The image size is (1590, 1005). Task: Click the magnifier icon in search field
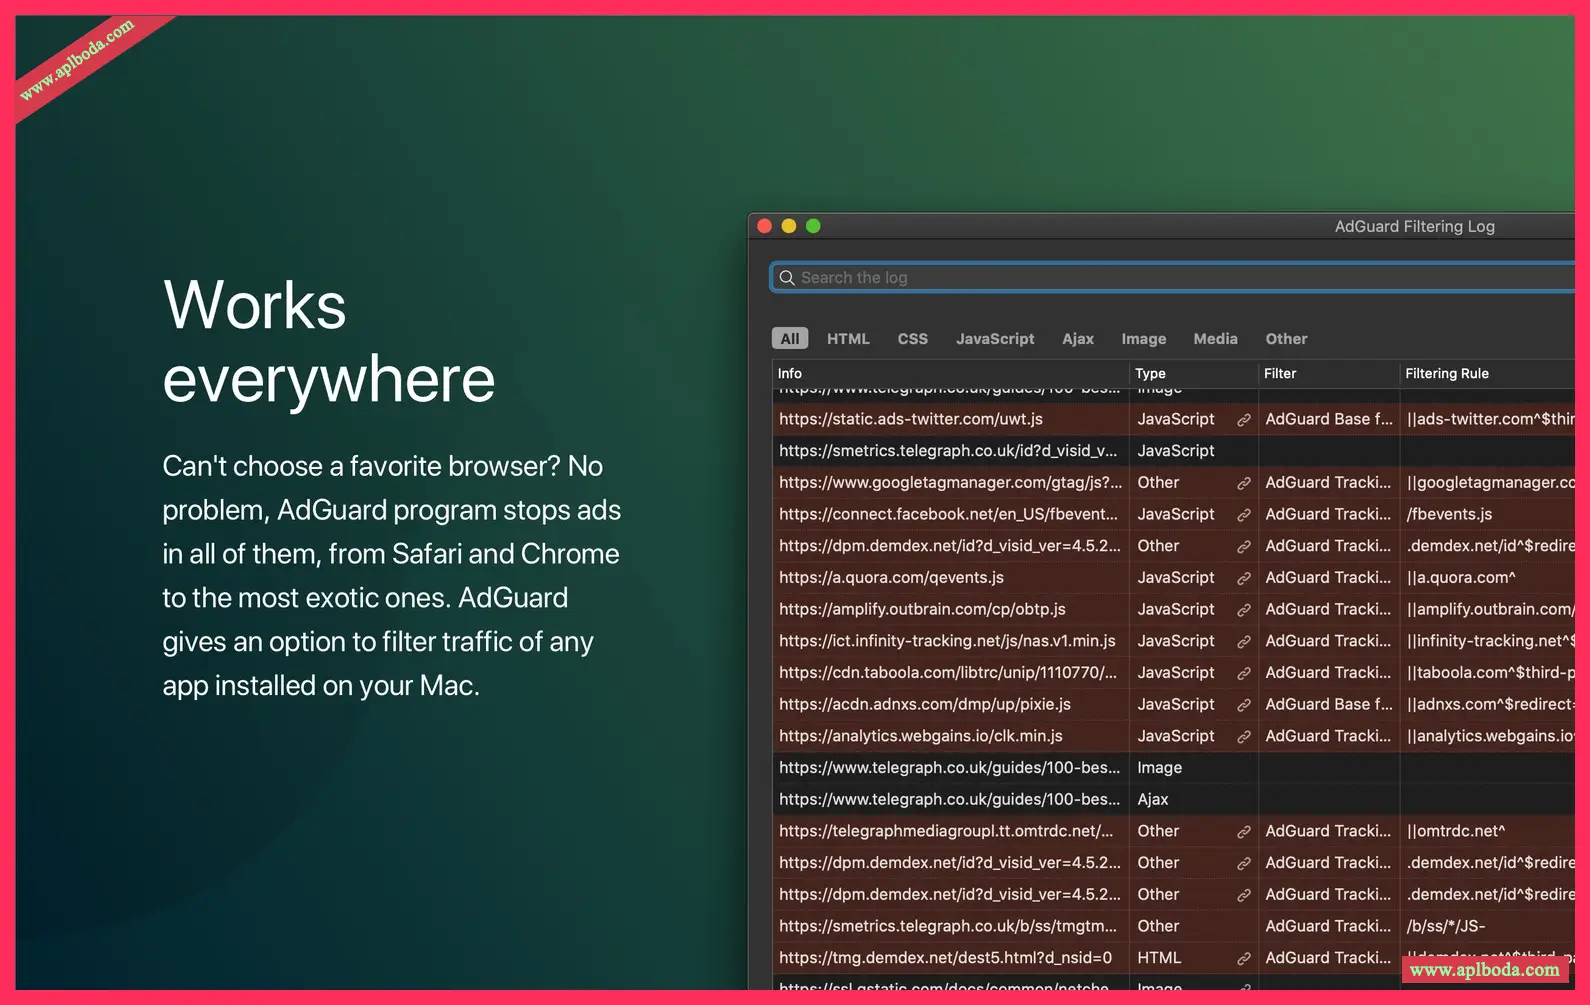pos(787,278)
